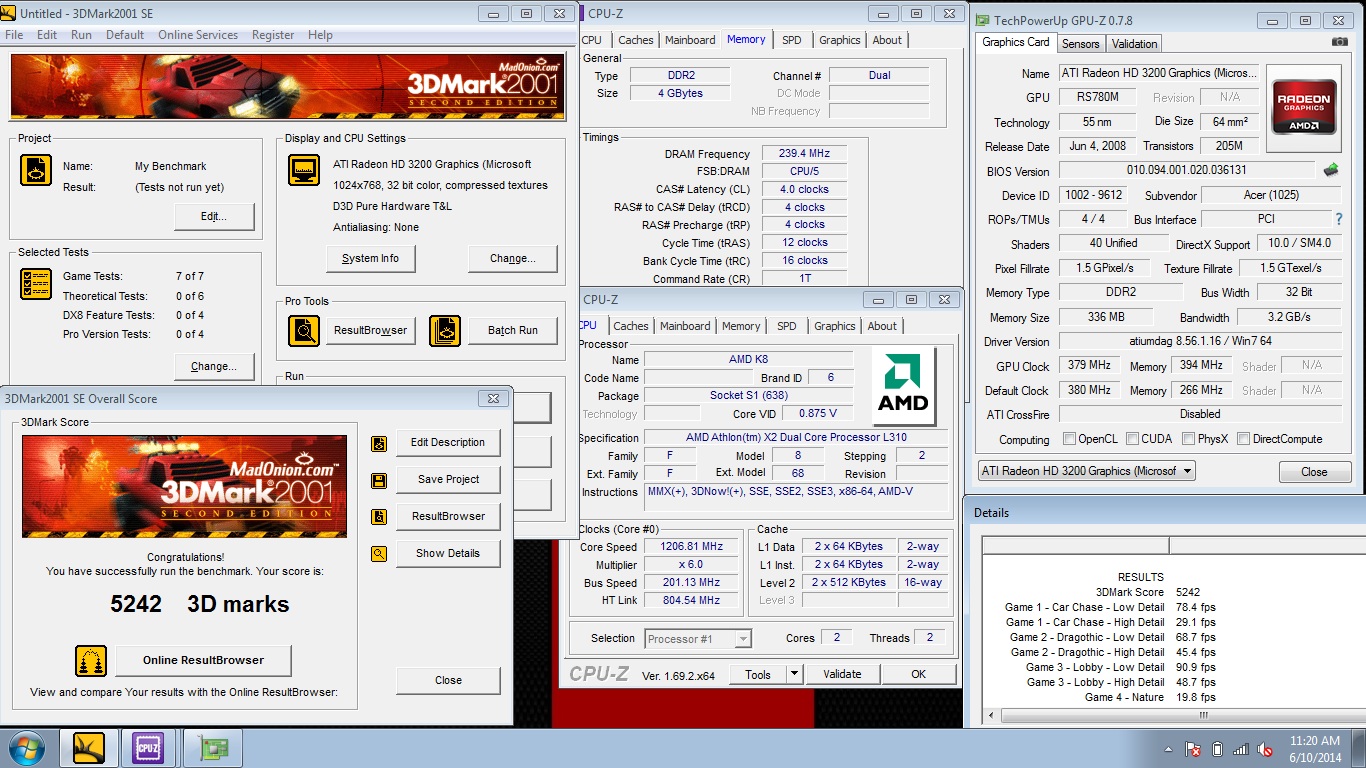Viewport: 1366px width, 768px height.
Task: Click the magnifier icon beside Show Details
Action: point(379,553)
